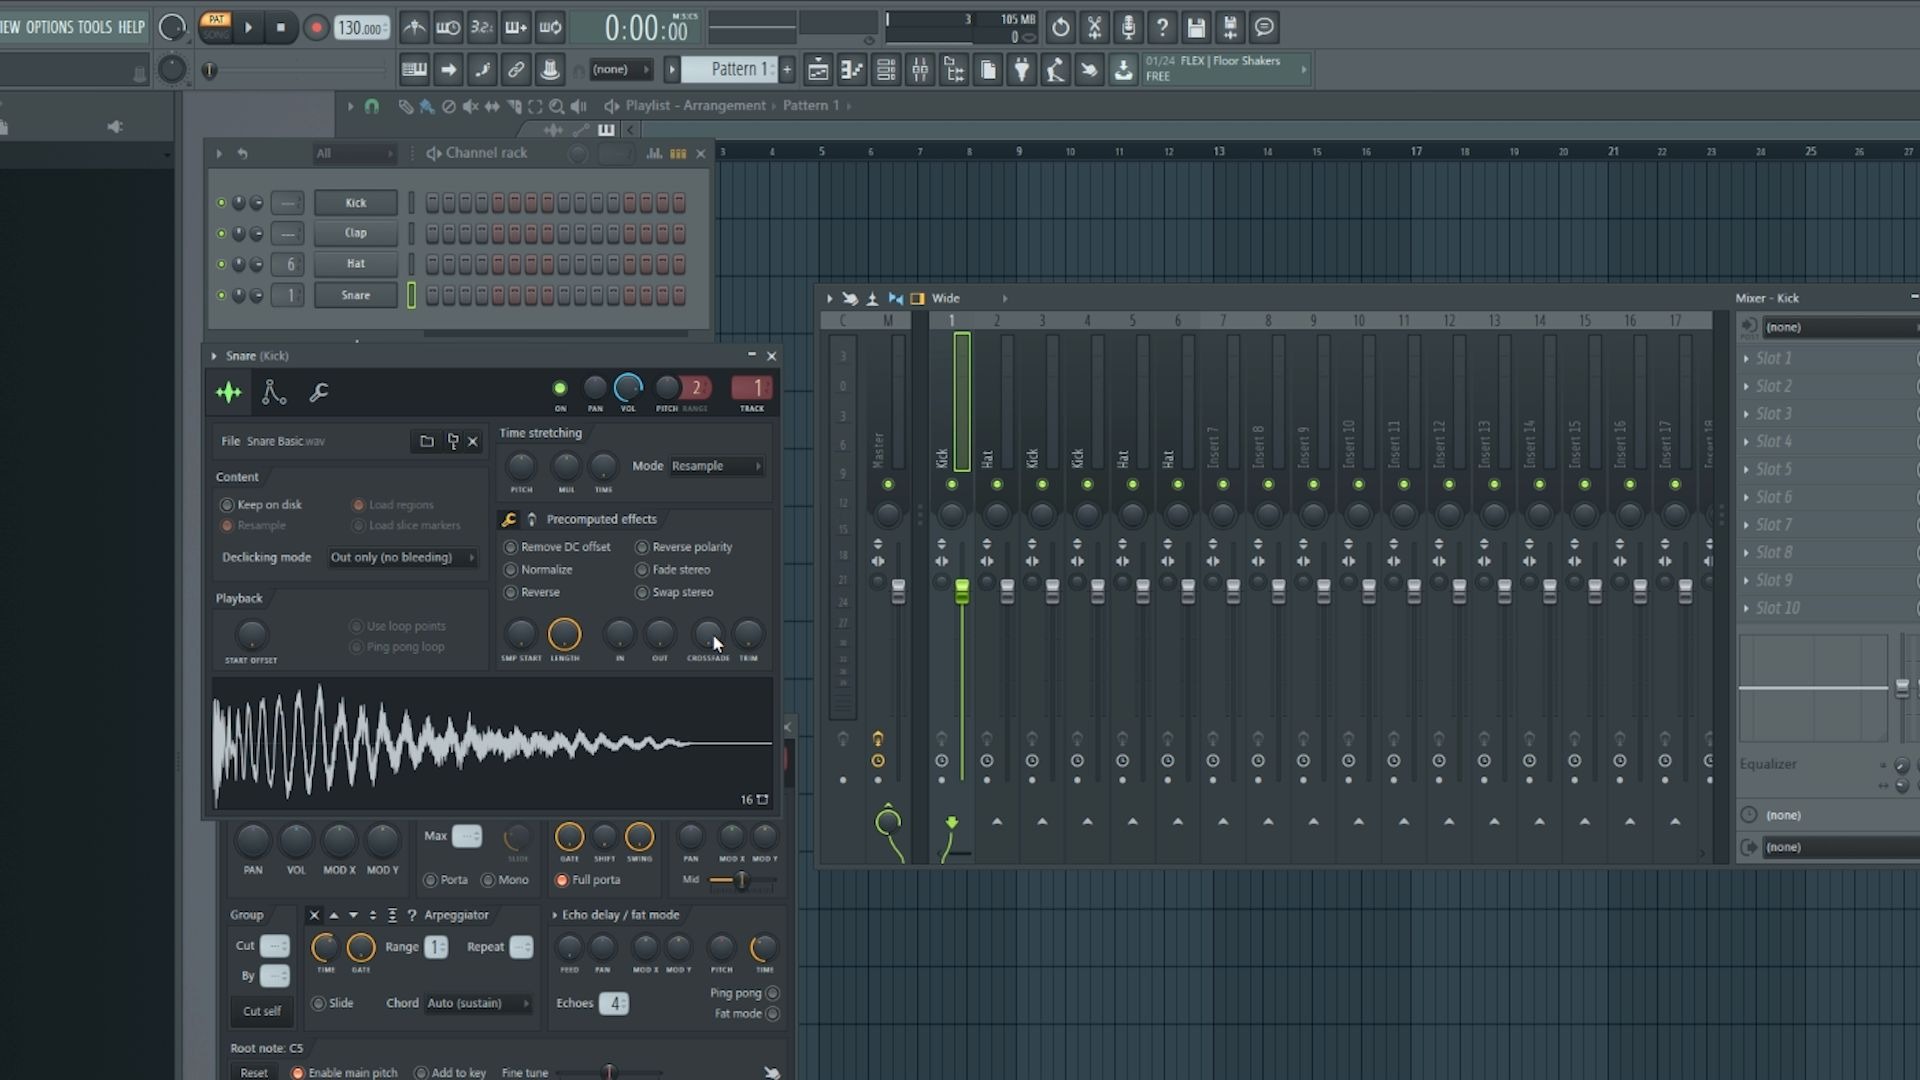The height and width of the screenshot is (1080, 1920).
Task: Open the Help menu
Action: point(131,27)
